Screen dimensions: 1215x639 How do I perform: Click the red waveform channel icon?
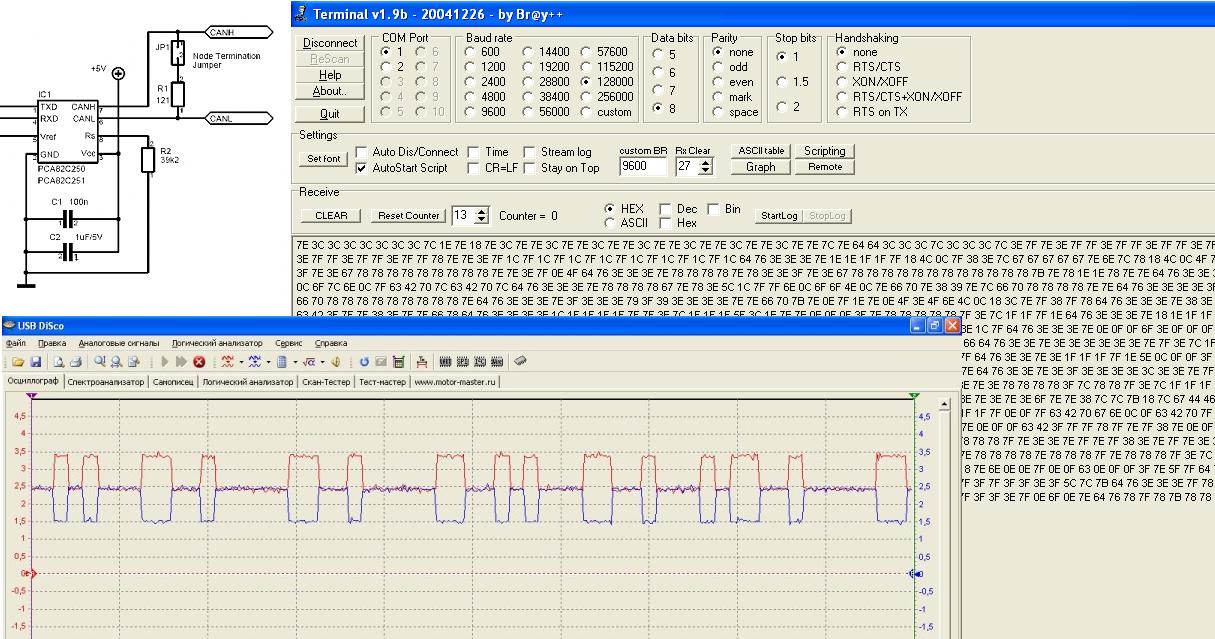pos(226,361)
